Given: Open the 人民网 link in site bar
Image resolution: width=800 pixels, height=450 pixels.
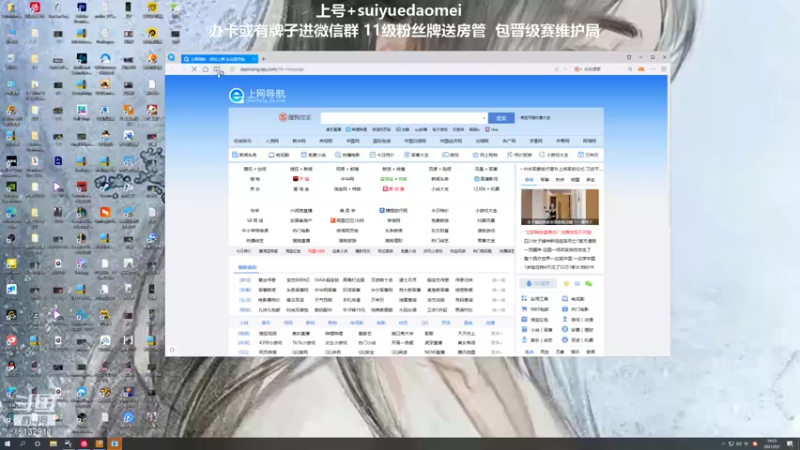Looking at the screenshot, I should [x=272, y=141].
